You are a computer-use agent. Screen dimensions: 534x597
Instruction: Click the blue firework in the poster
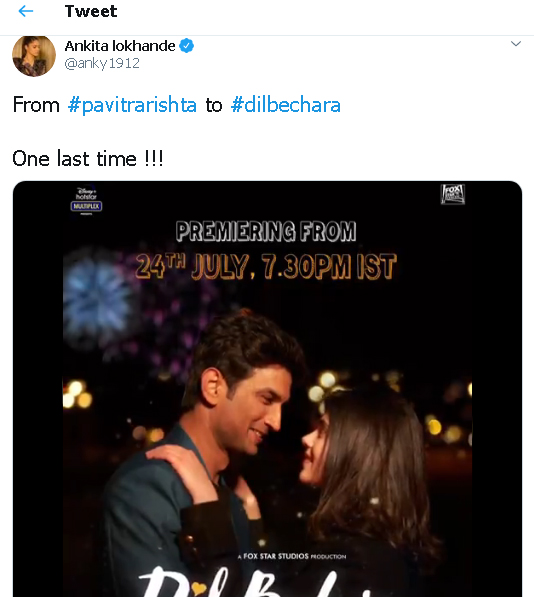click(x=96, y=298)
